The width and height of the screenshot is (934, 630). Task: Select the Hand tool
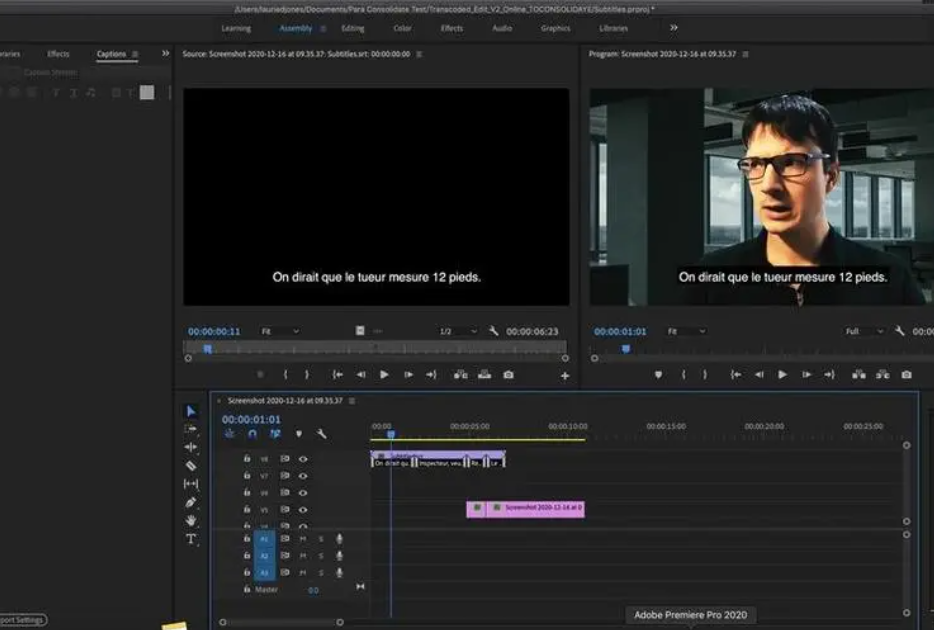pyautogui.click(x=191, y=521)
